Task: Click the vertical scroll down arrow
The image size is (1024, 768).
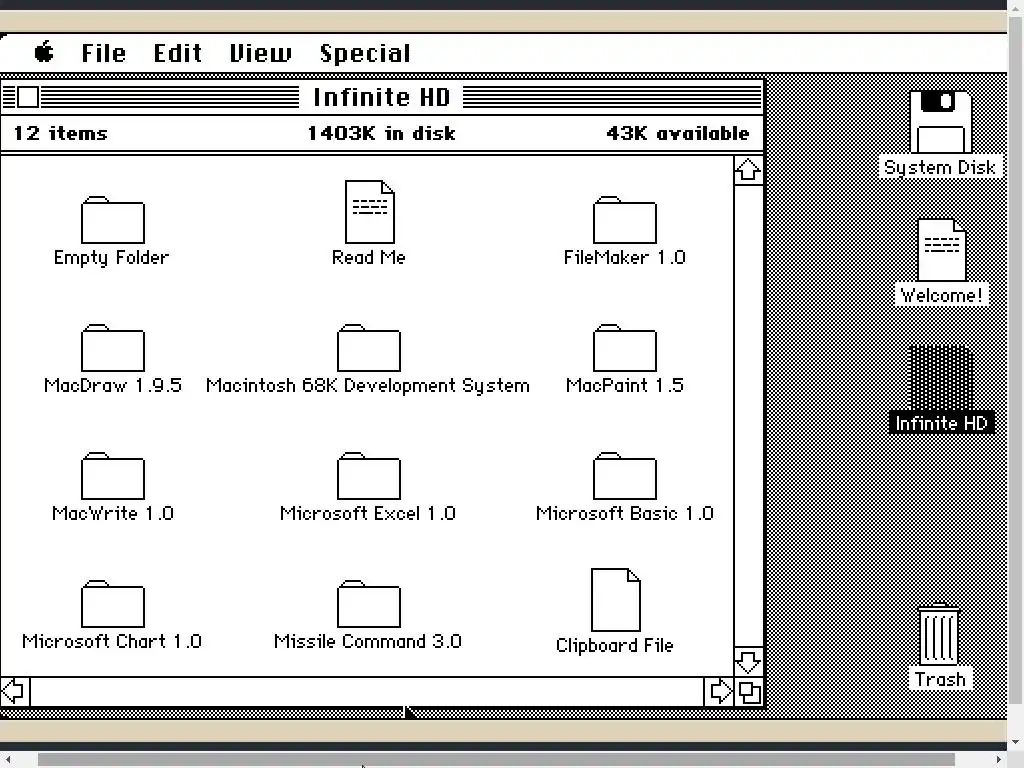Action: click(x=748, y=662)
